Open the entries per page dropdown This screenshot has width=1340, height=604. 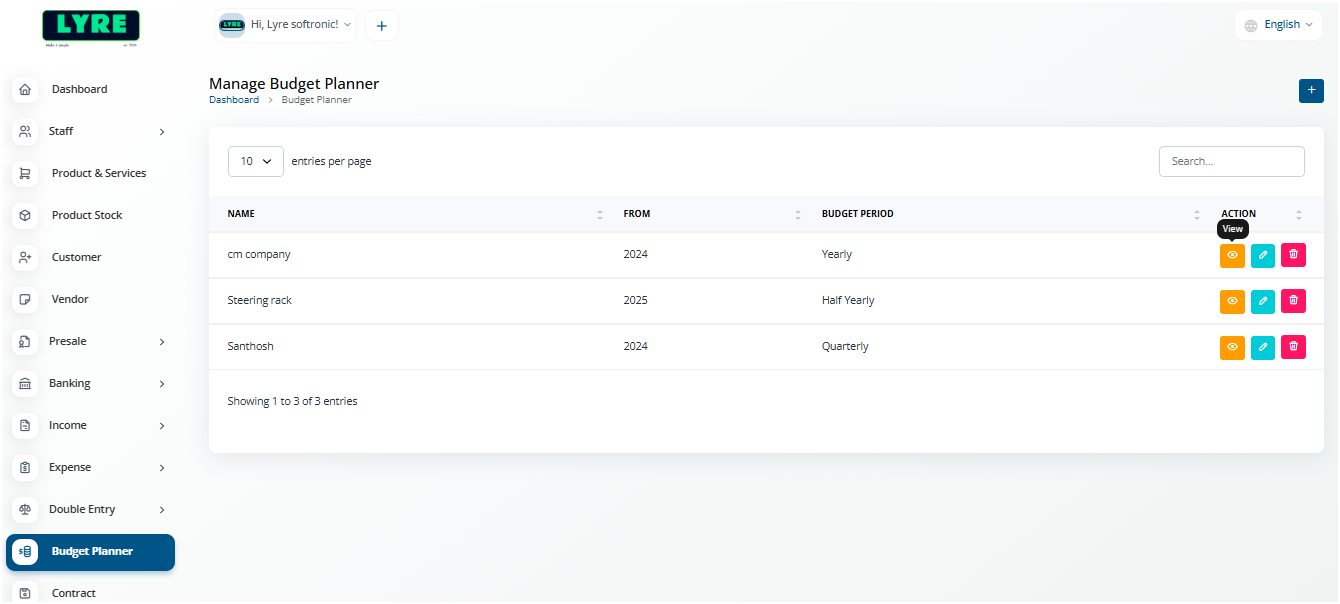pos(256,161)
